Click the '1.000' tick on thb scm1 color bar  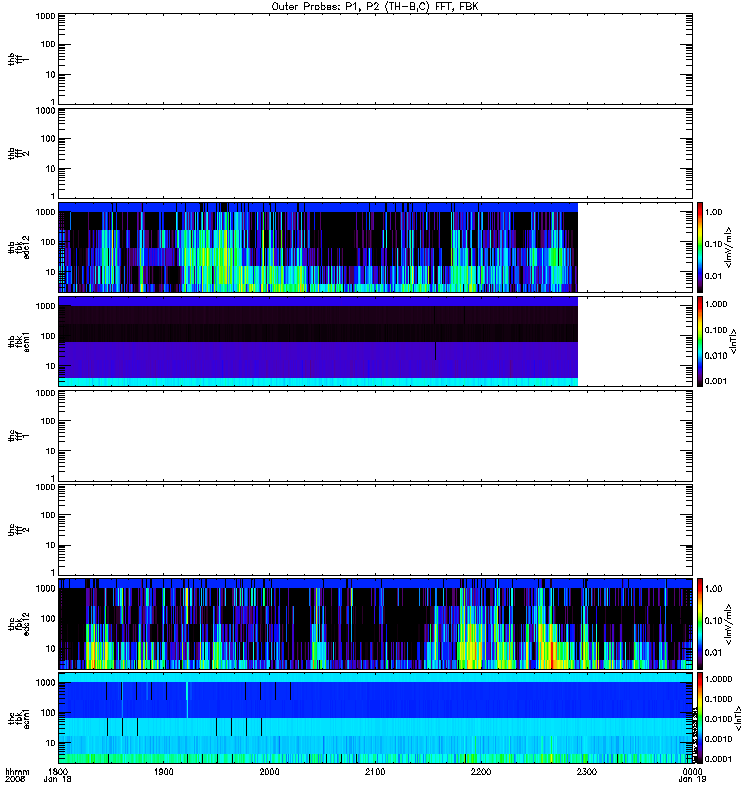(716, 304)
